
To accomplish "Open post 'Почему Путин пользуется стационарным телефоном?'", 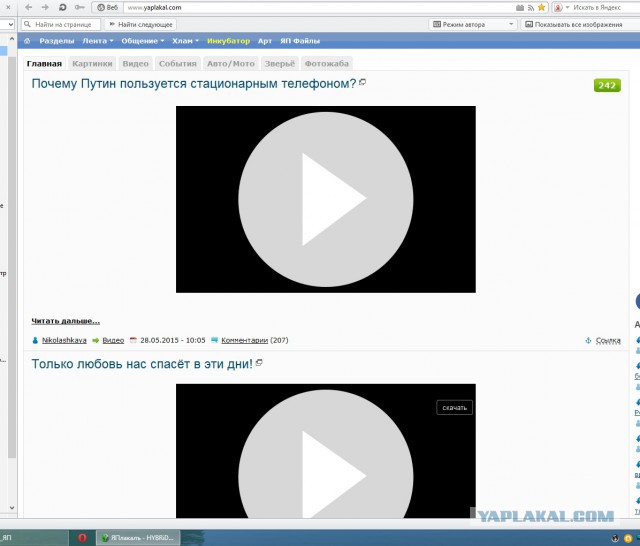I will click(x=194, y=84).
